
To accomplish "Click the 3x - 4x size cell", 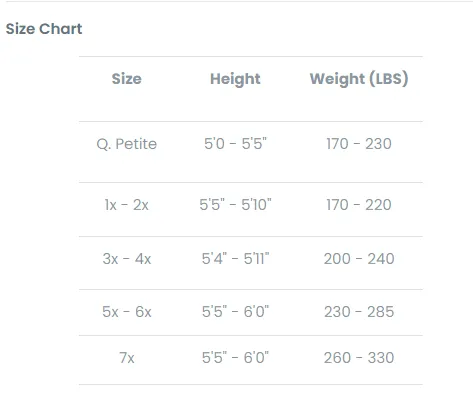I will tap(127, 259).
